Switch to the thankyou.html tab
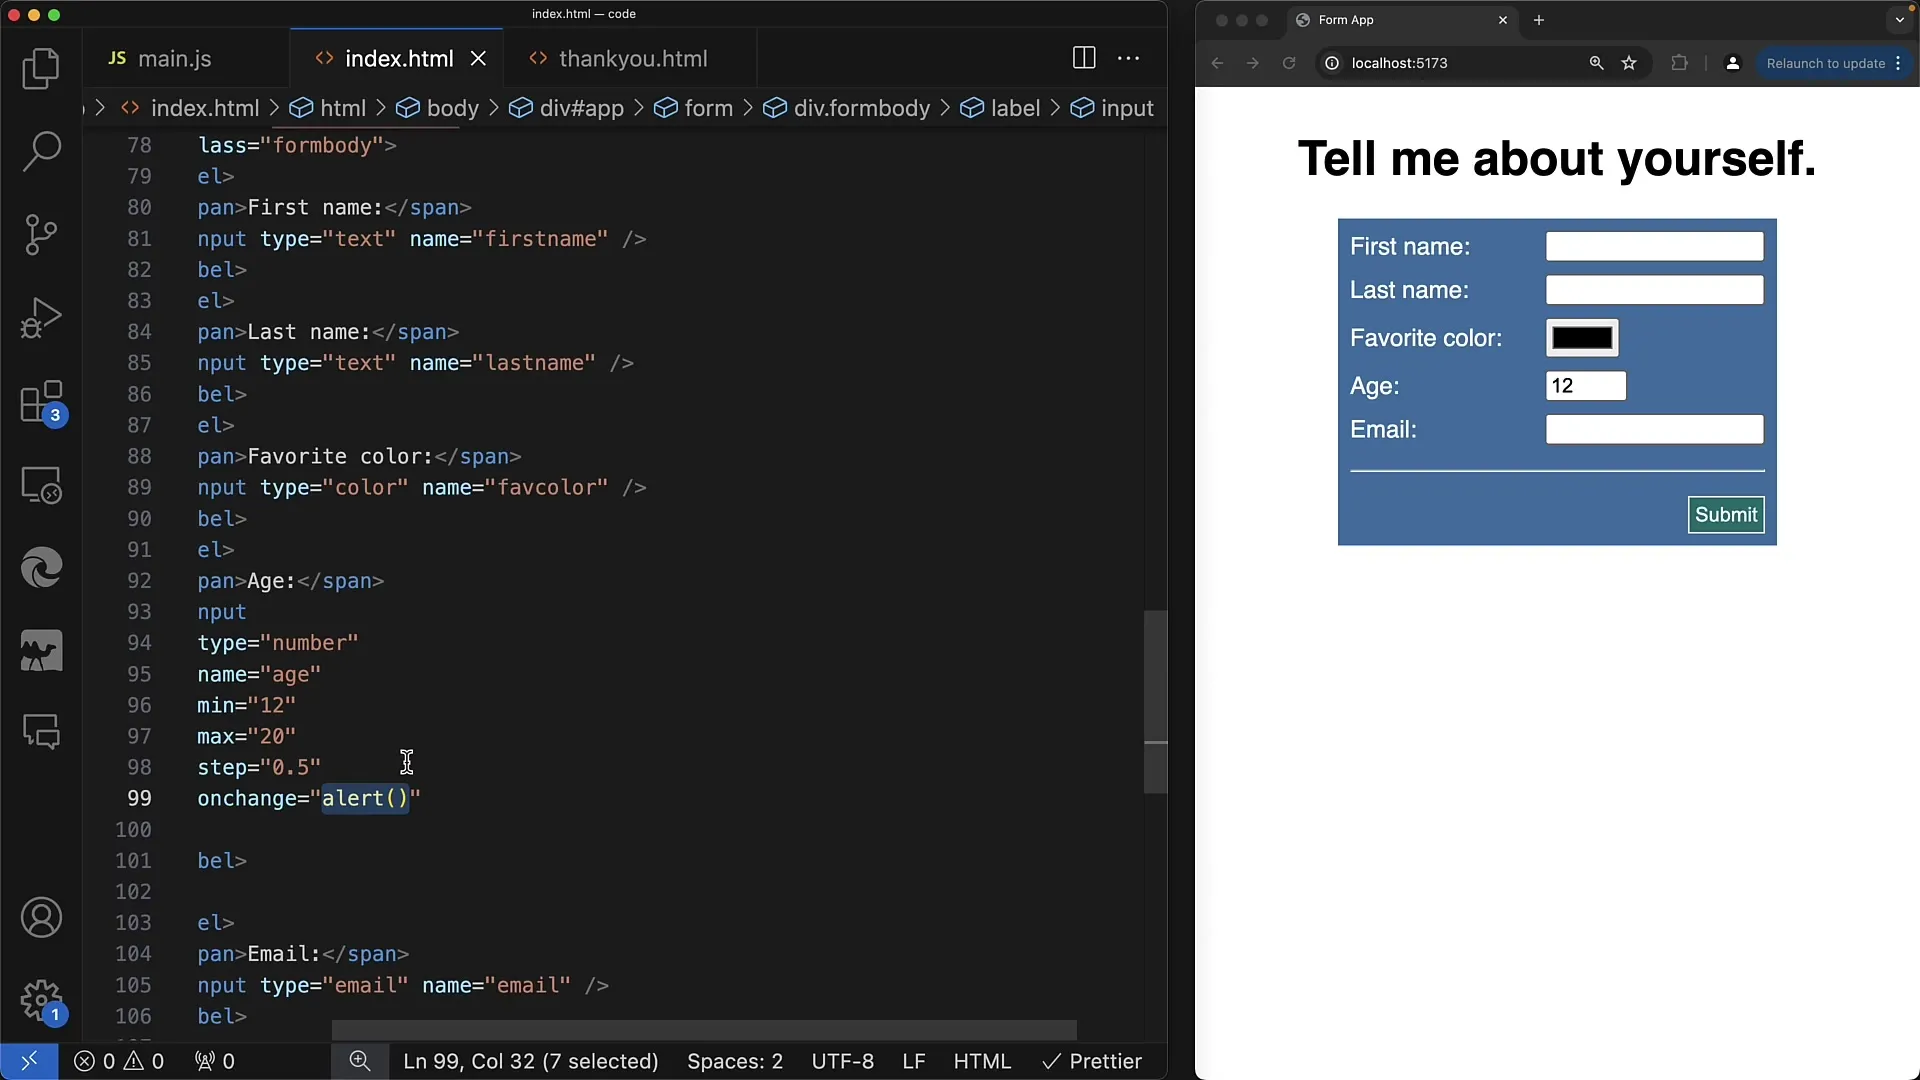The width and height of the screenshot is (1920, 1080). (634, 58)
